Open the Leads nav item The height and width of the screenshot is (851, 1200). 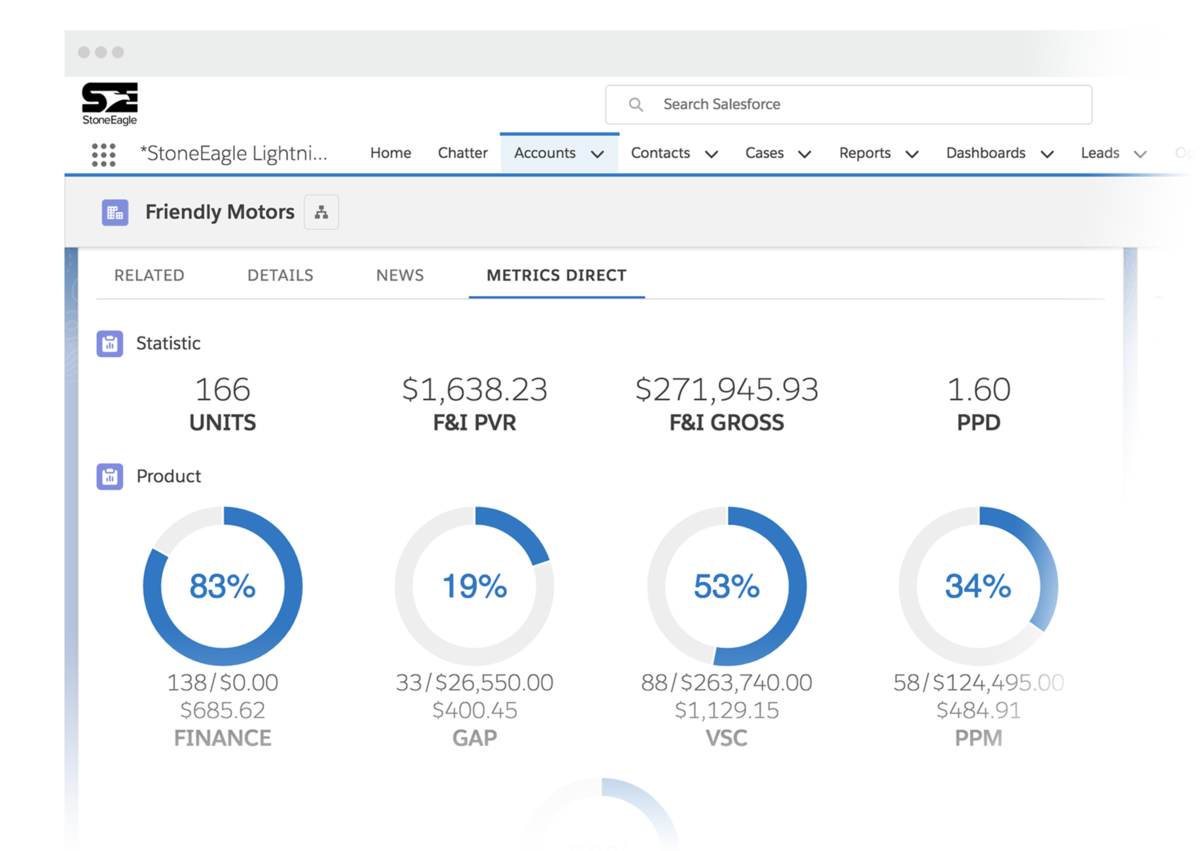(x=1100, y=153)
